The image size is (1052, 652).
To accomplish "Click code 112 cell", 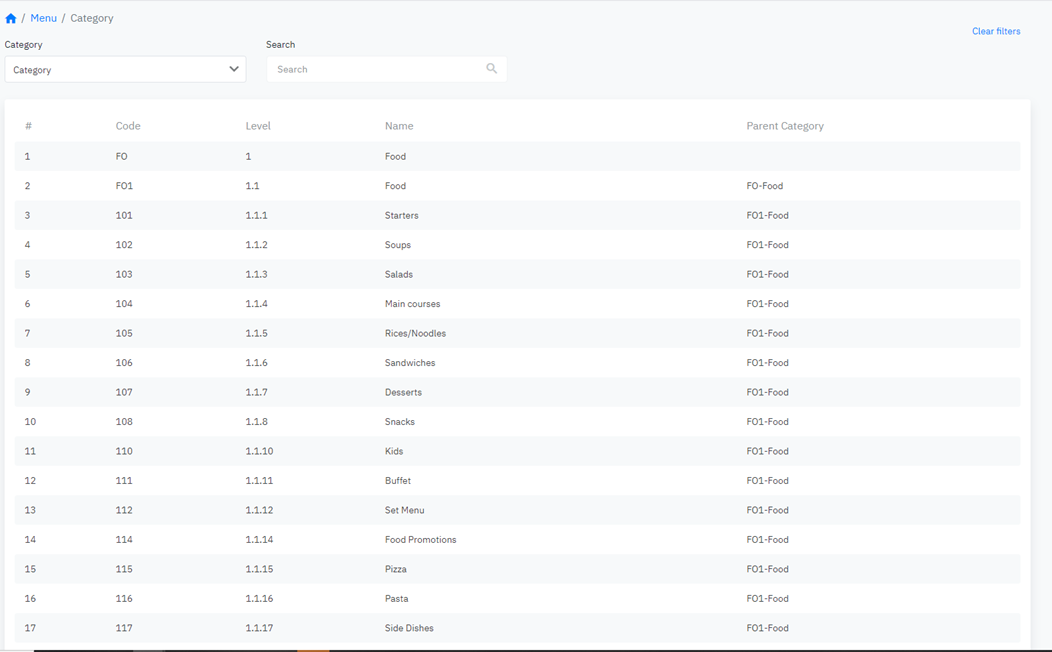I will coord(123,510).
